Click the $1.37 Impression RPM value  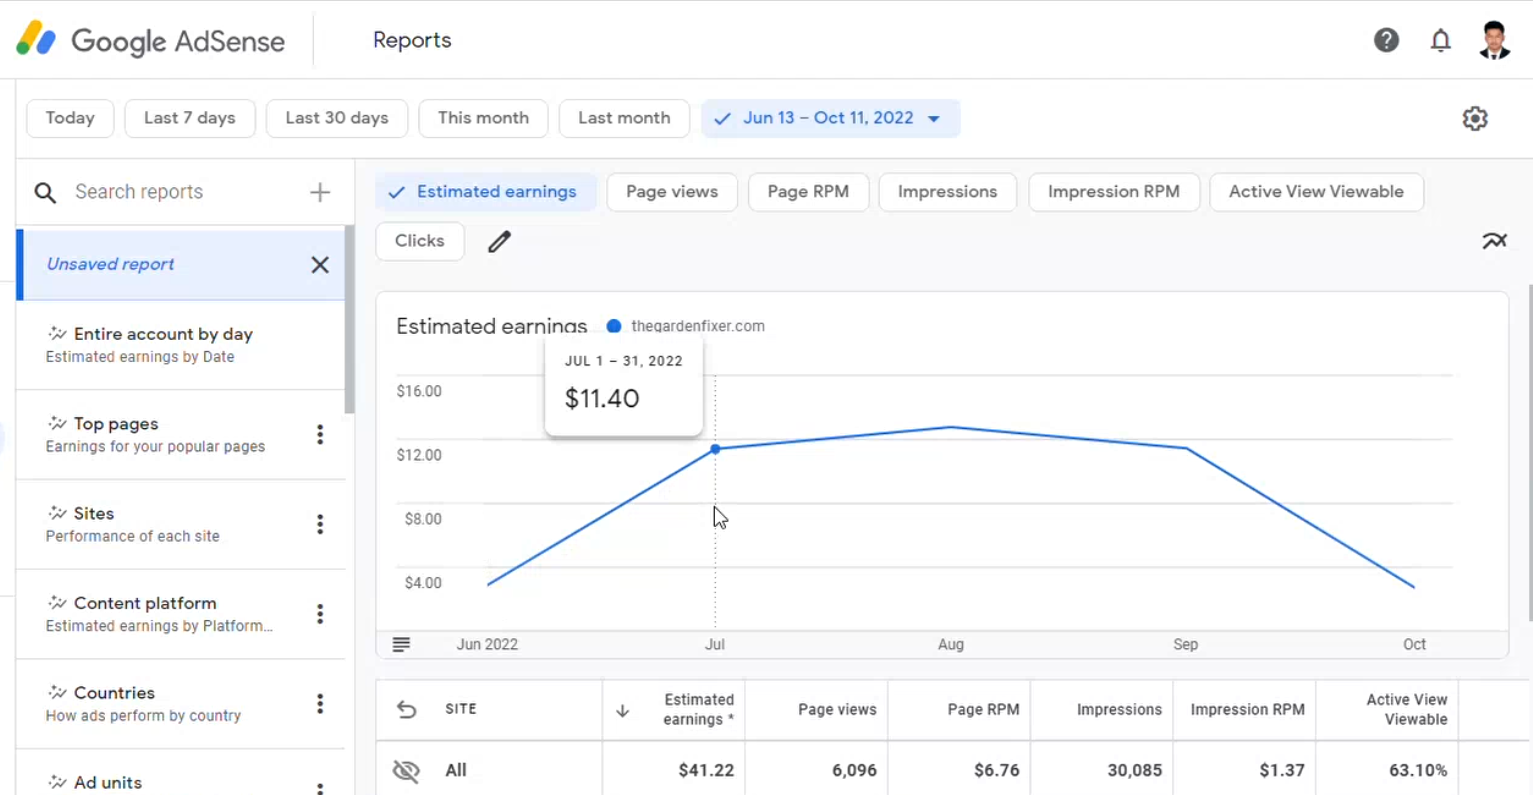point(1282,770)
